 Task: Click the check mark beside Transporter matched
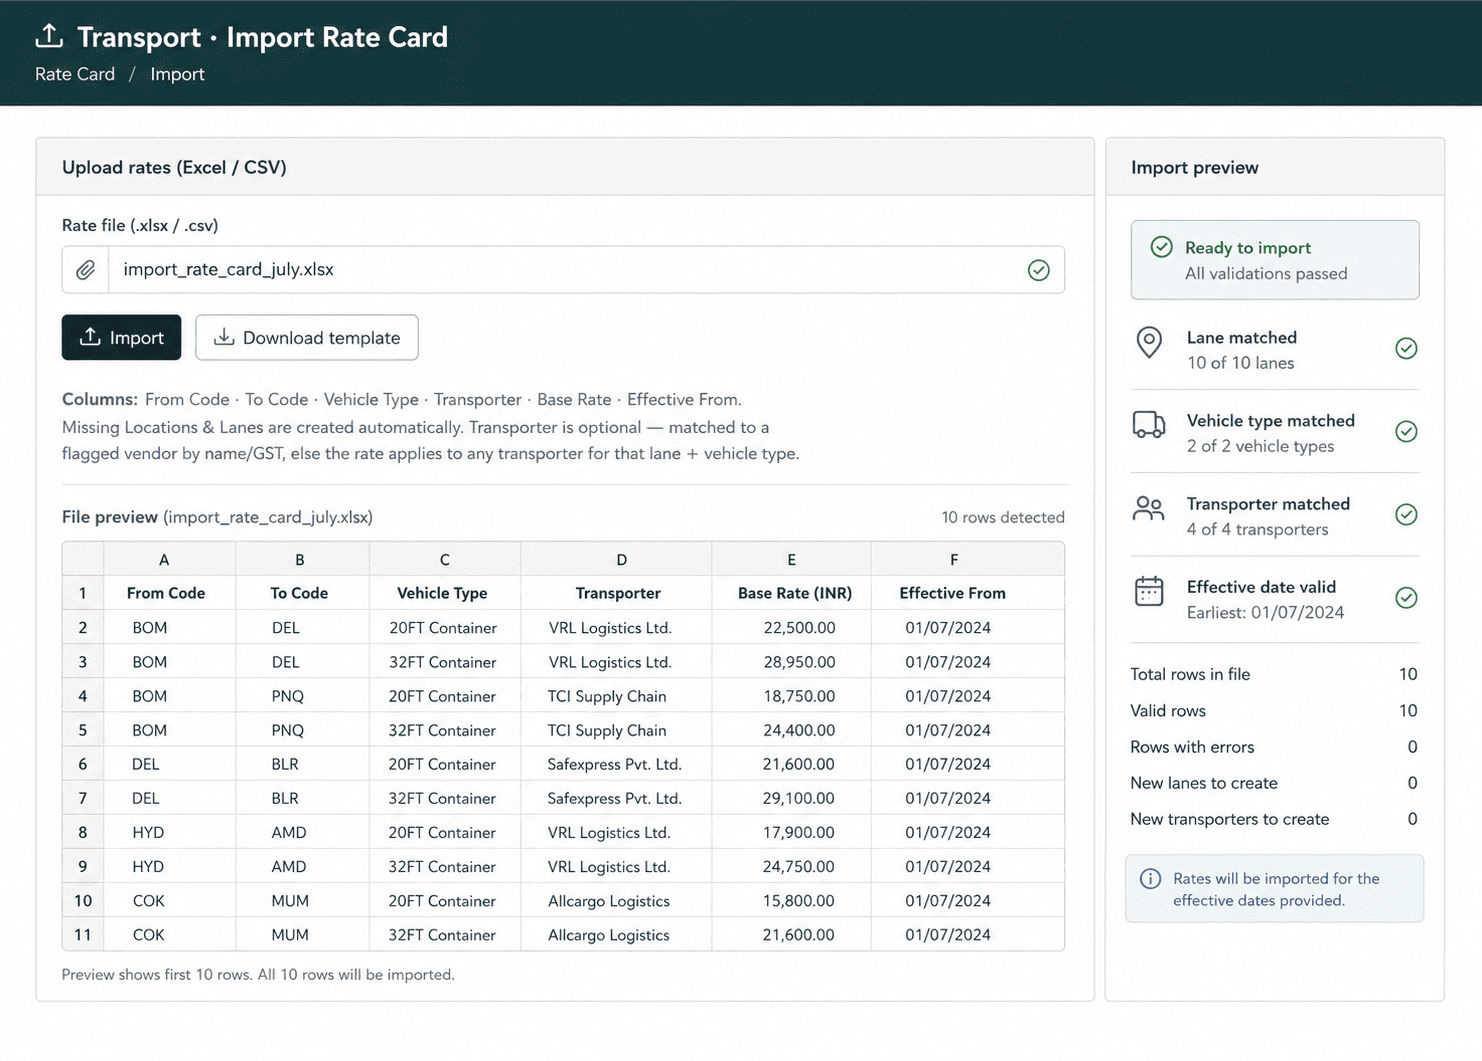point(1406,514)
